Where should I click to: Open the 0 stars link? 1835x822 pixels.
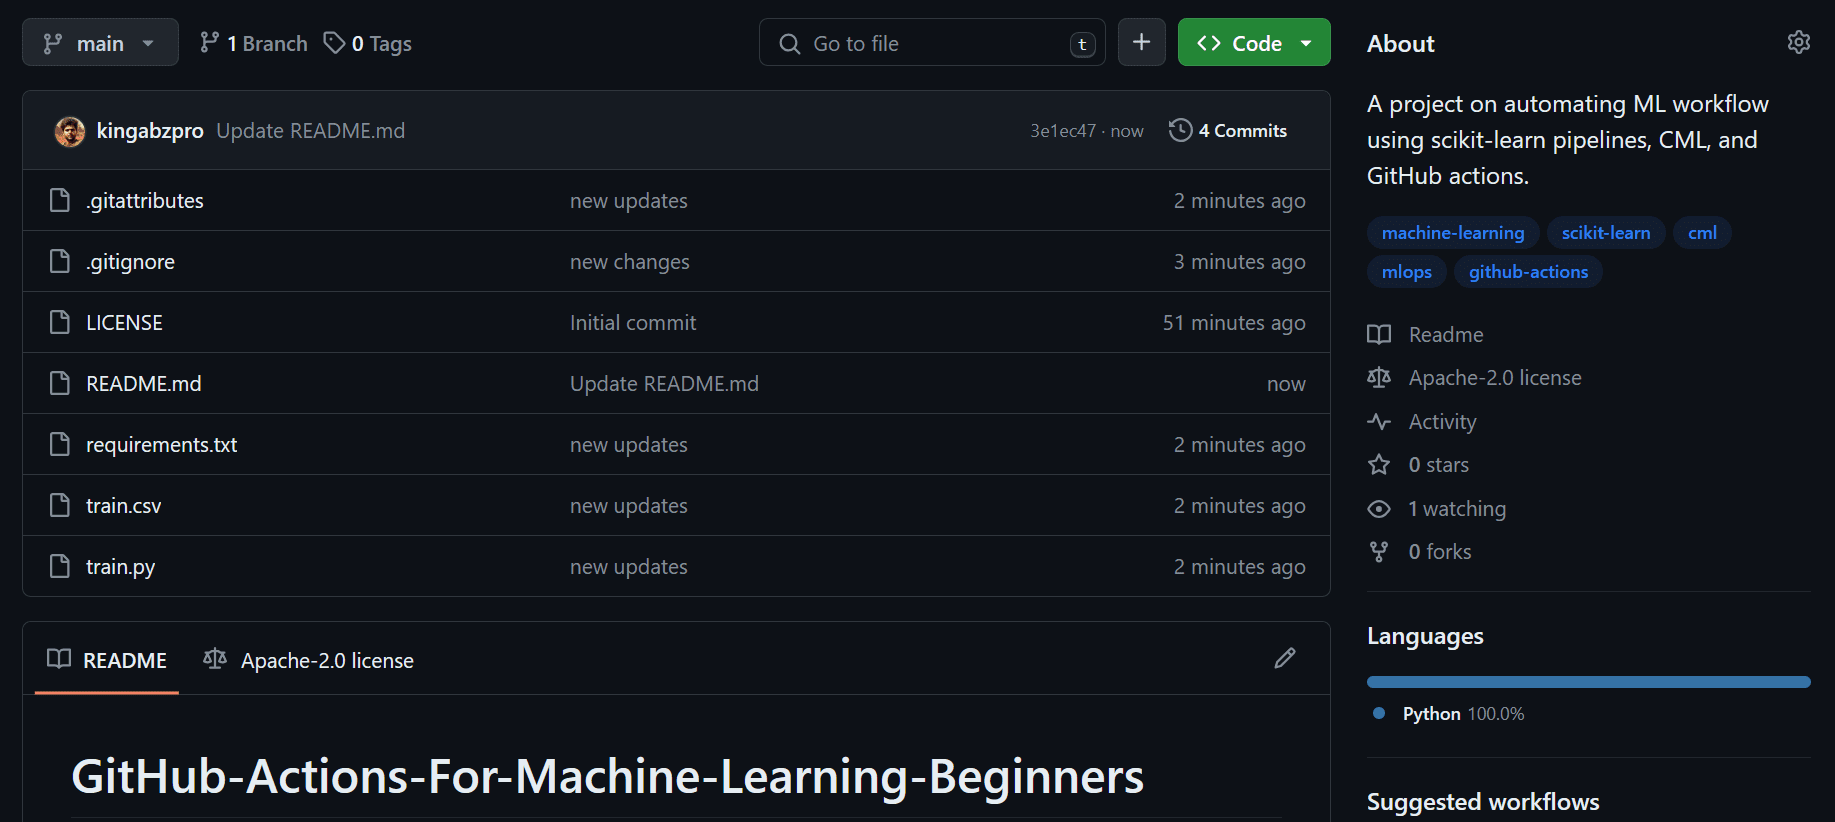click(x=1439, y=465)
